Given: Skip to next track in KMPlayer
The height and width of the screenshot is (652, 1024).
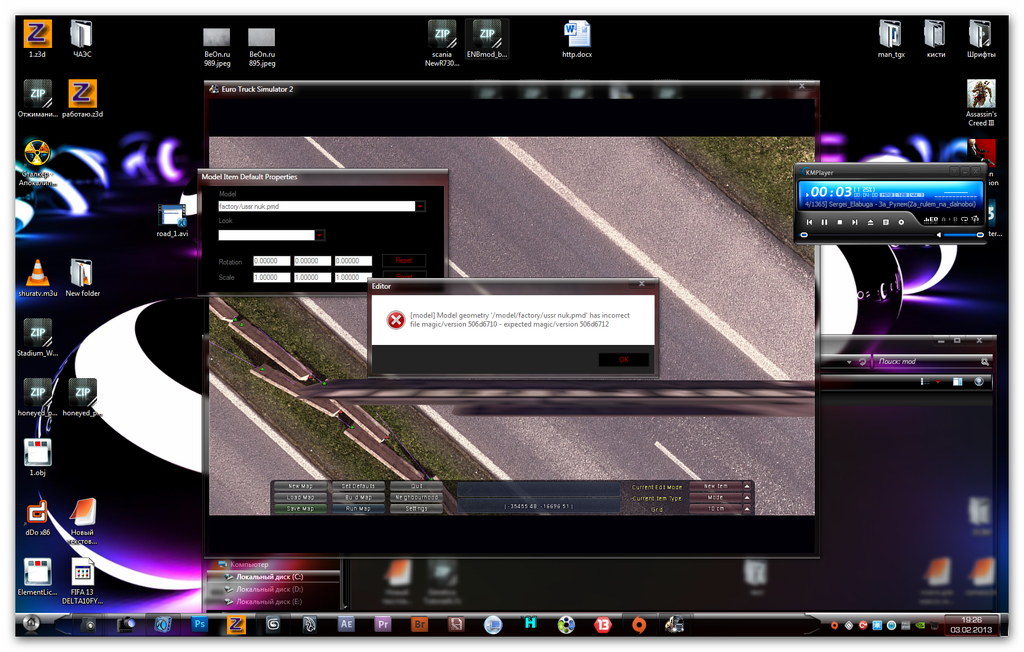Looking at the screenshot, I should coord(855,222).
